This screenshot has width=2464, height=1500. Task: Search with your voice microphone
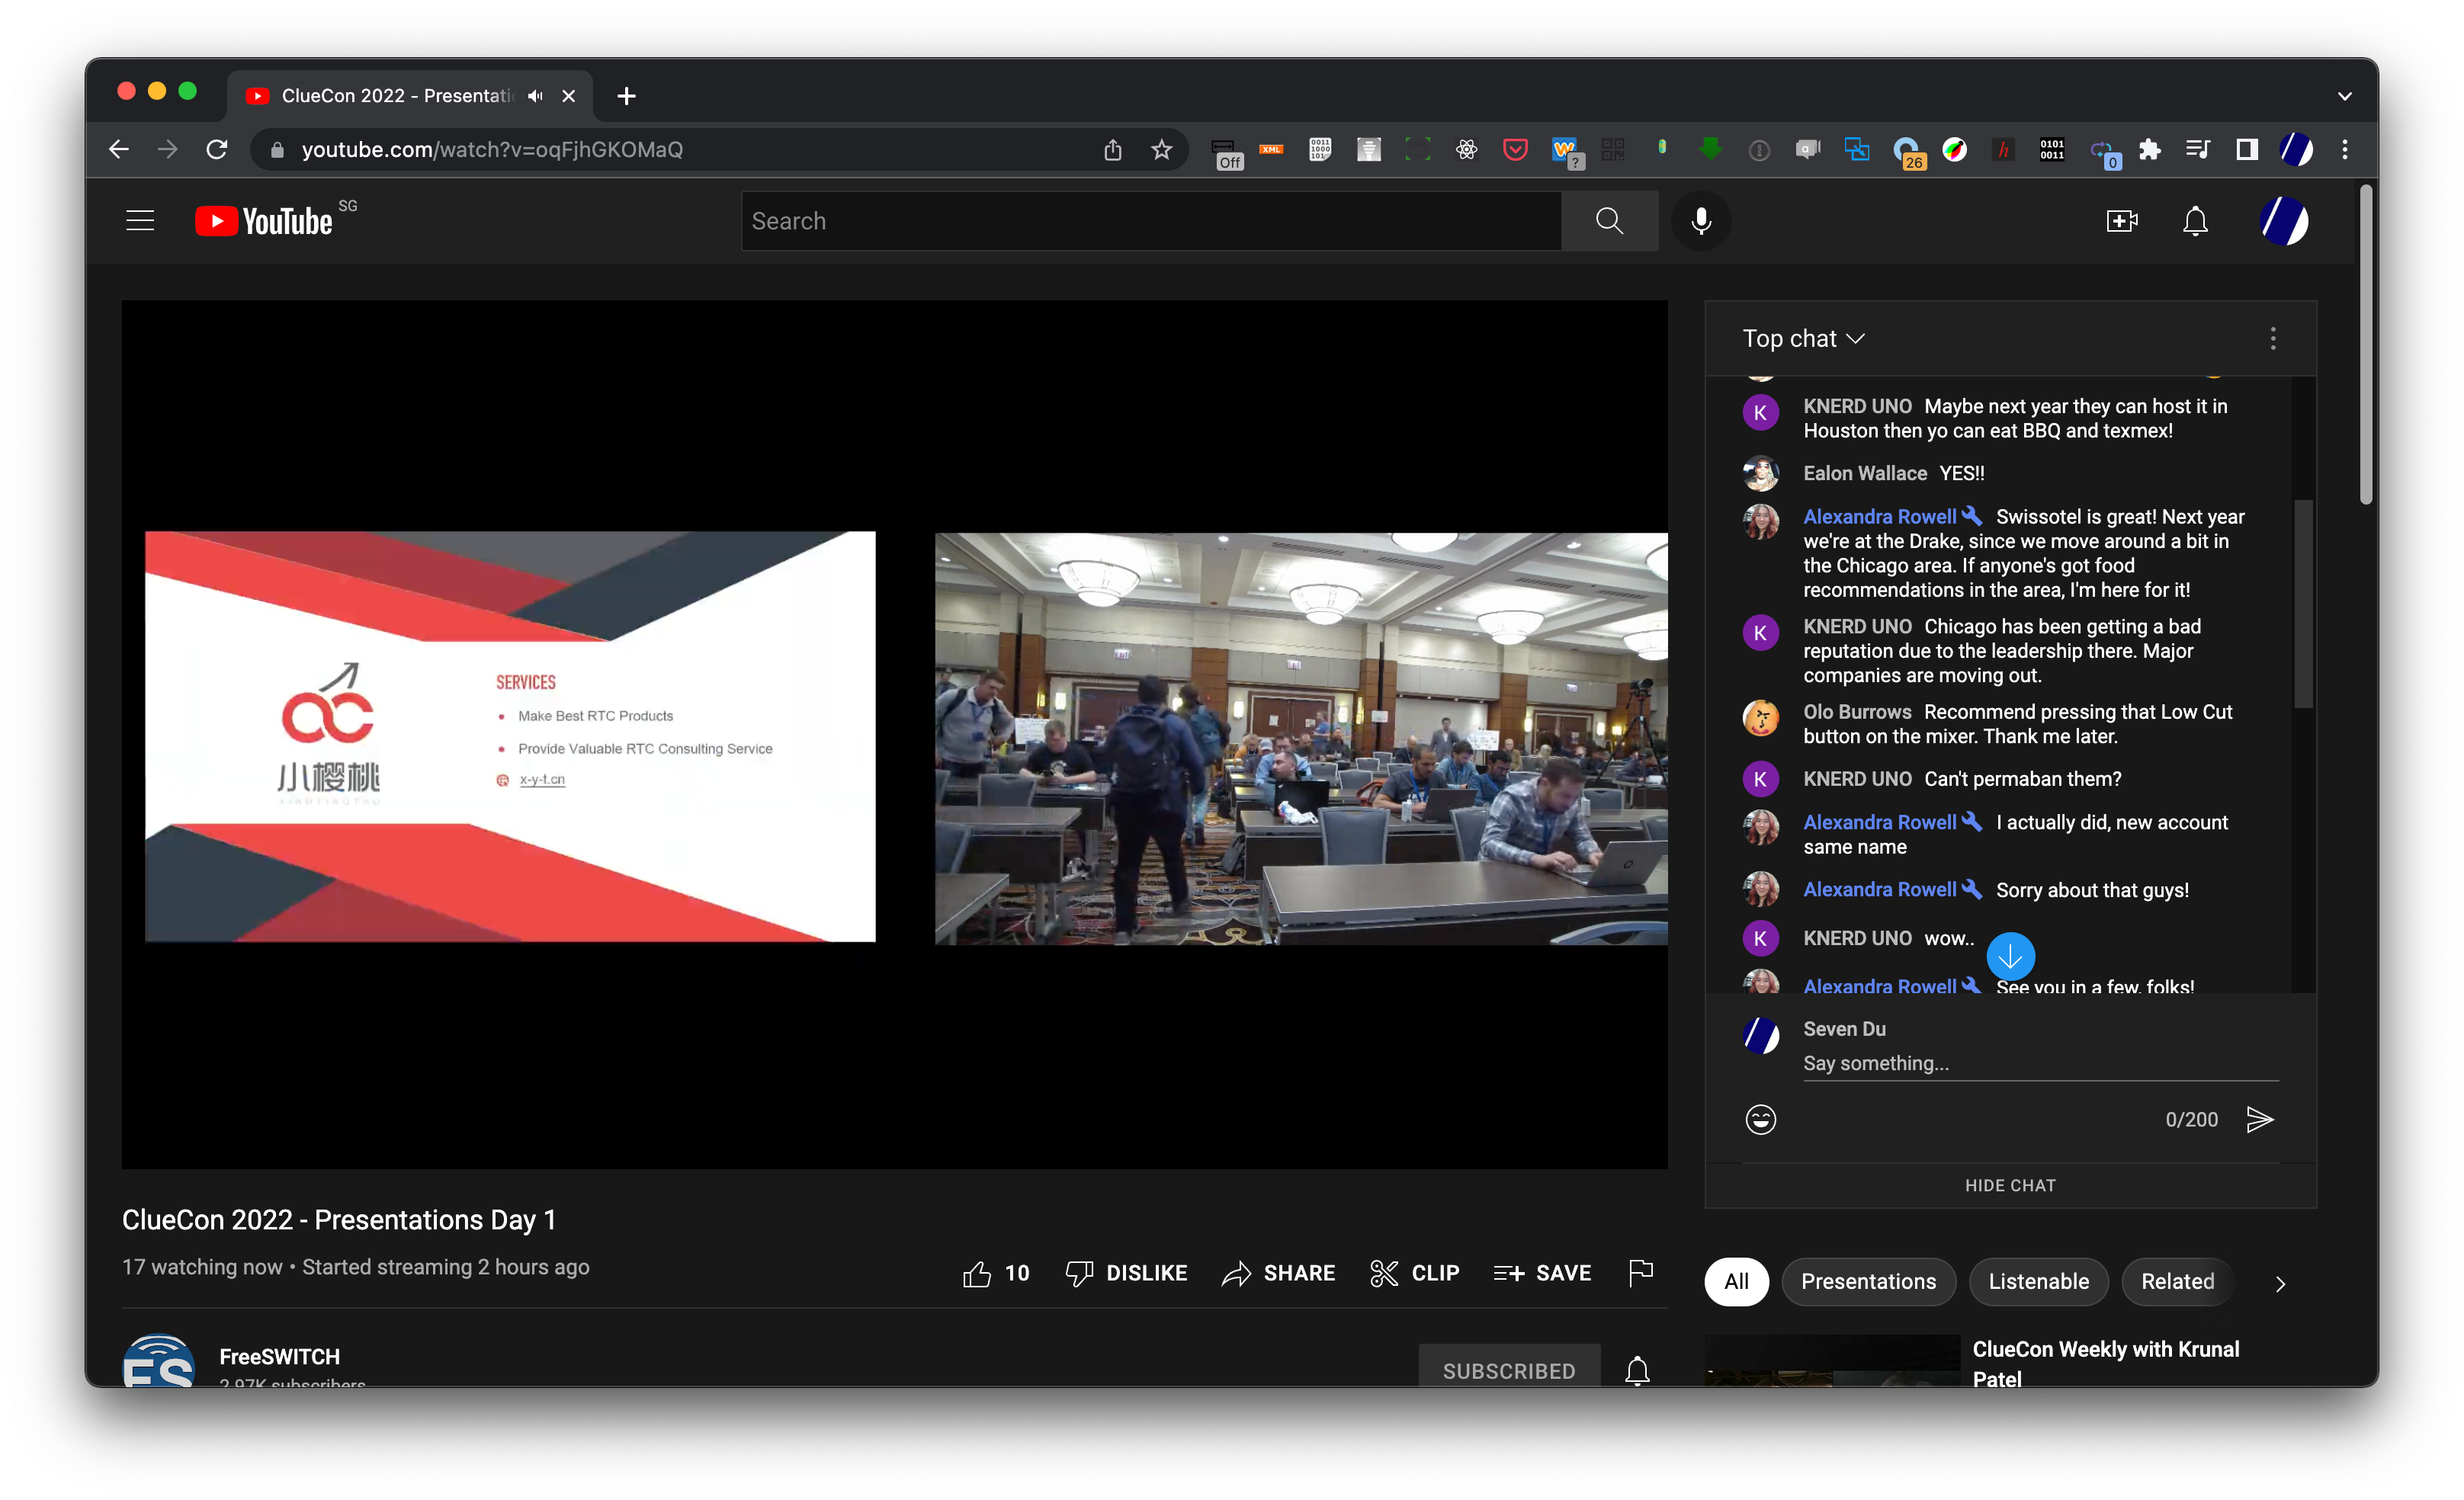pyautogui.click(x=1700, y=221)
